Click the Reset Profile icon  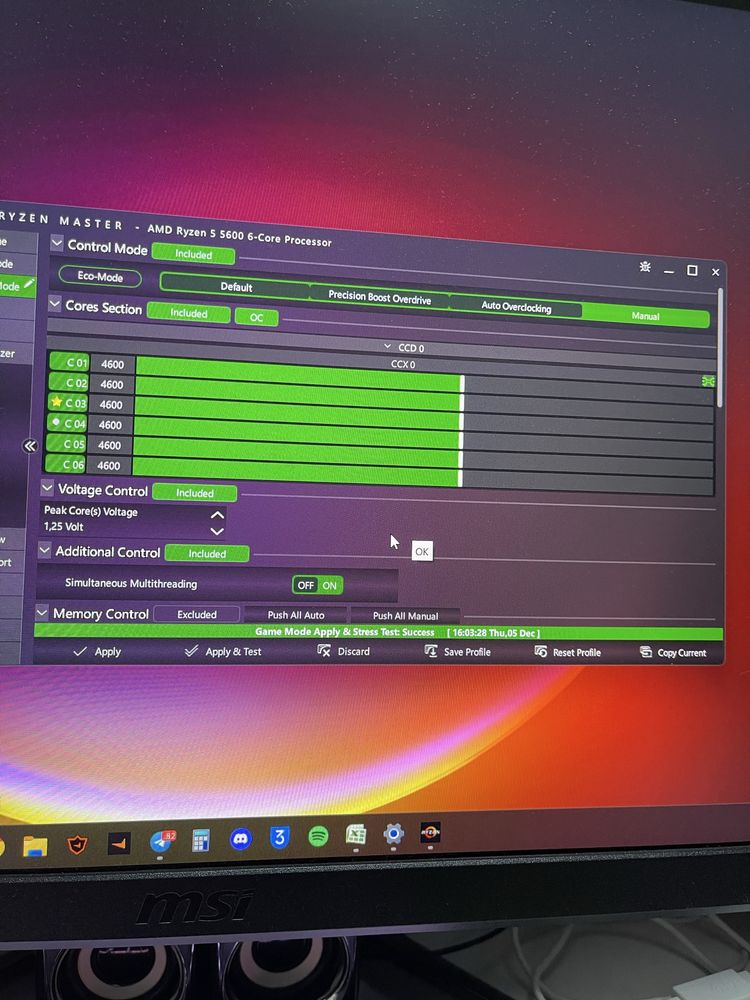[x=541, y=652]
